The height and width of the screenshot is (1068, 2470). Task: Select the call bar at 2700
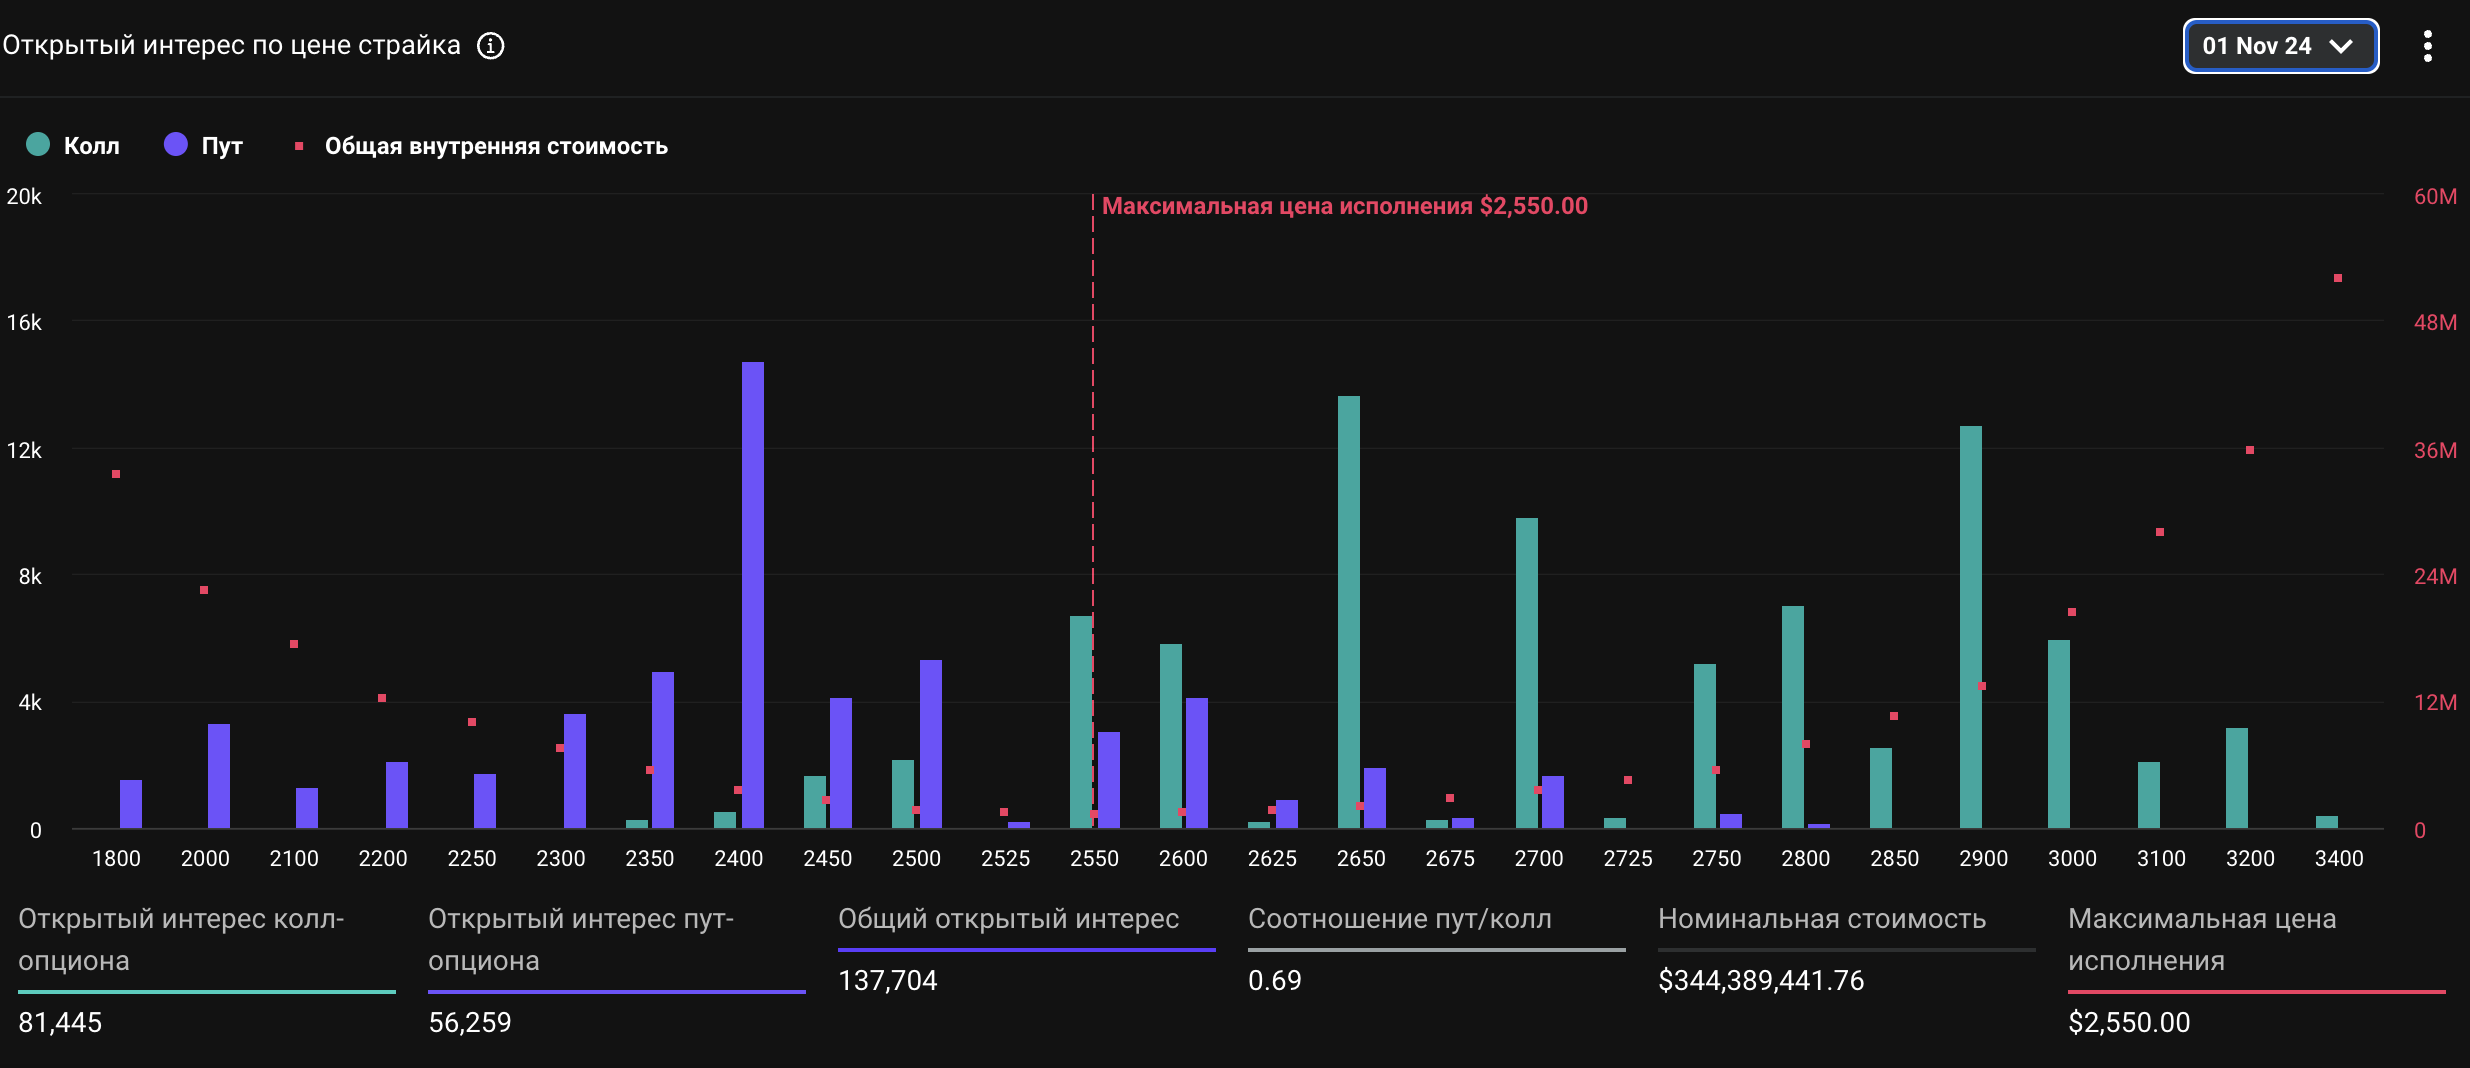coord(1526,673)
